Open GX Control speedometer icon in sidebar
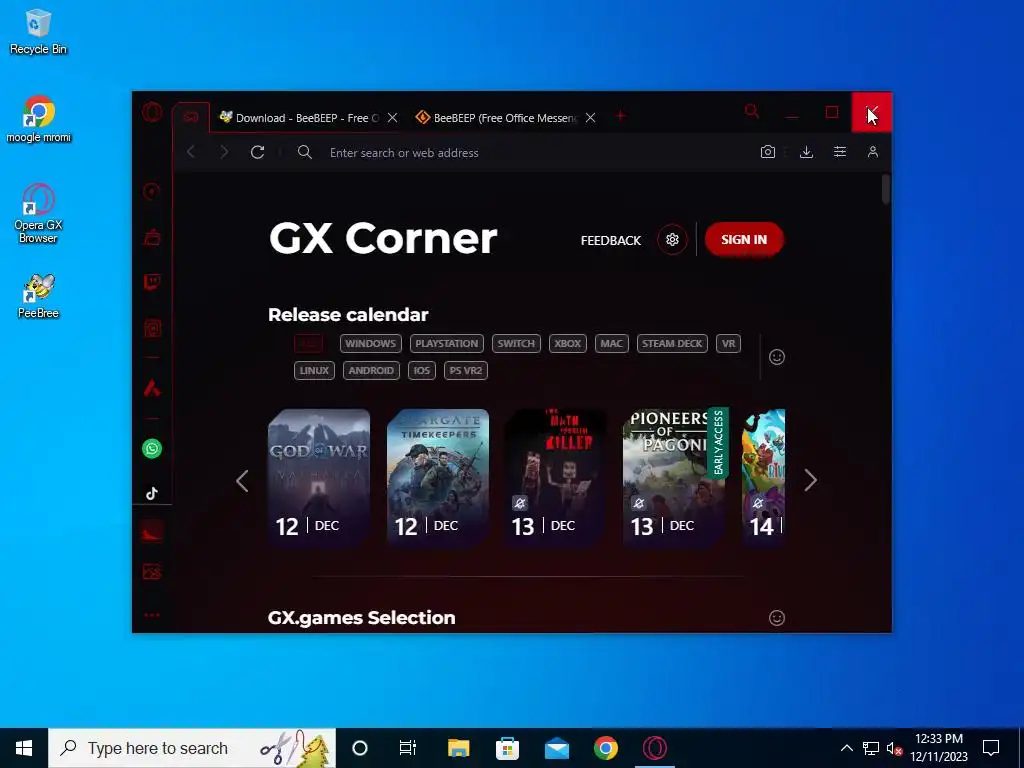Viewport: 1024px width, 768px height. tap(152, 191)
